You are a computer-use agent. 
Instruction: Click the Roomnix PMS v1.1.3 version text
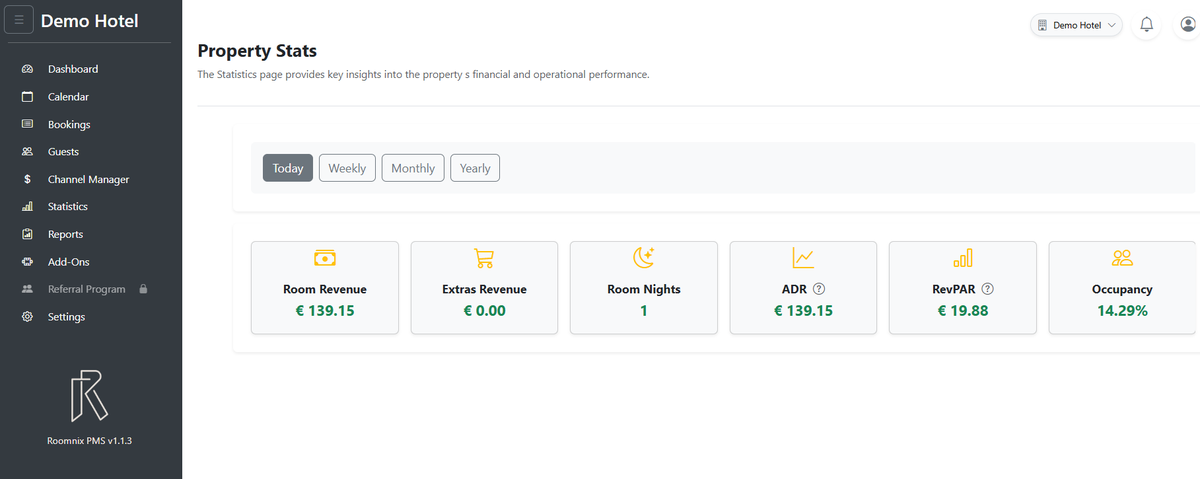[89, 440]
